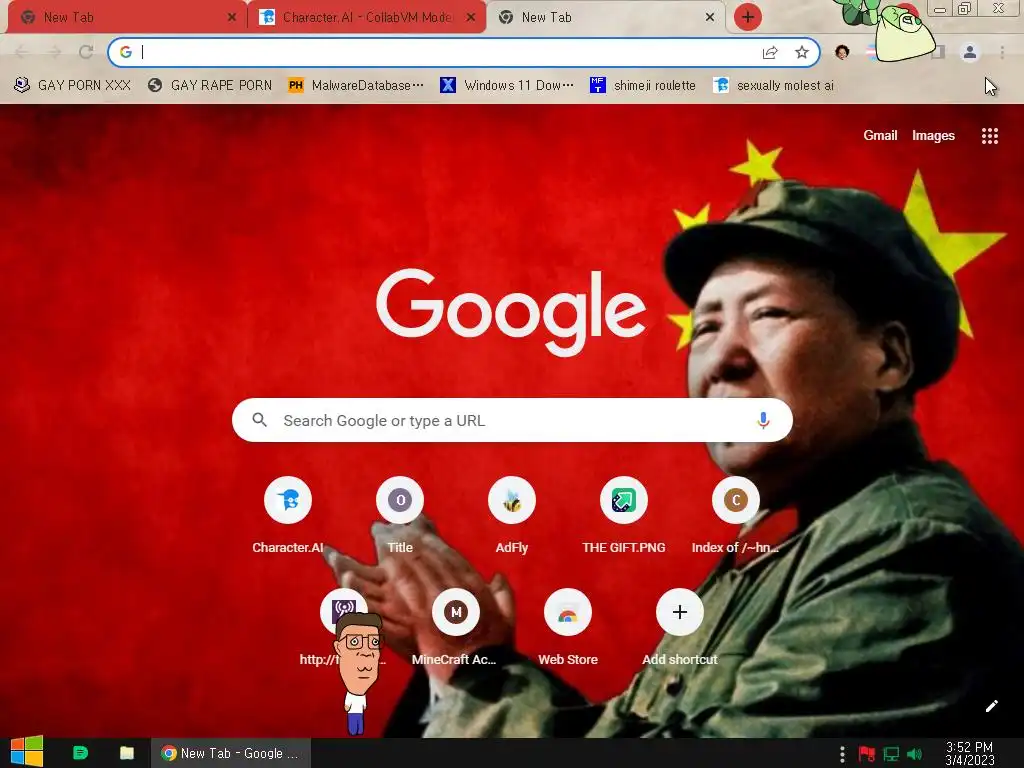
Task: Click the New Tab - Google taskbar button
Action: pyautogui.click(x=231, y=753)
